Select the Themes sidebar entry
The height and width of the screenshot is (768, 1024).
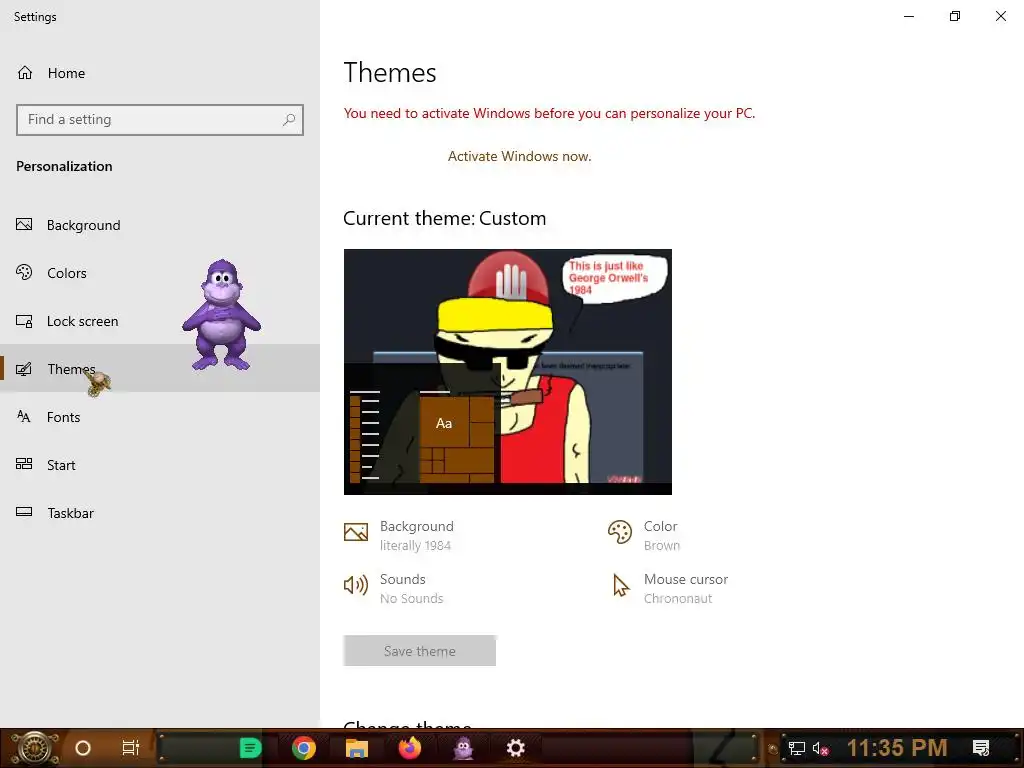click(x=160, y=369)
